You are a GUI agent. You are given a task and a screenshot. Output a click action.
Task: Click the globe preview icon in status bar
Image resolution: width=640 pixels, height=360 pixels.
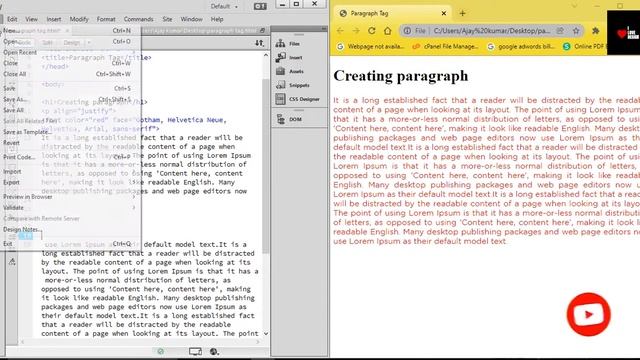[214, 351]
